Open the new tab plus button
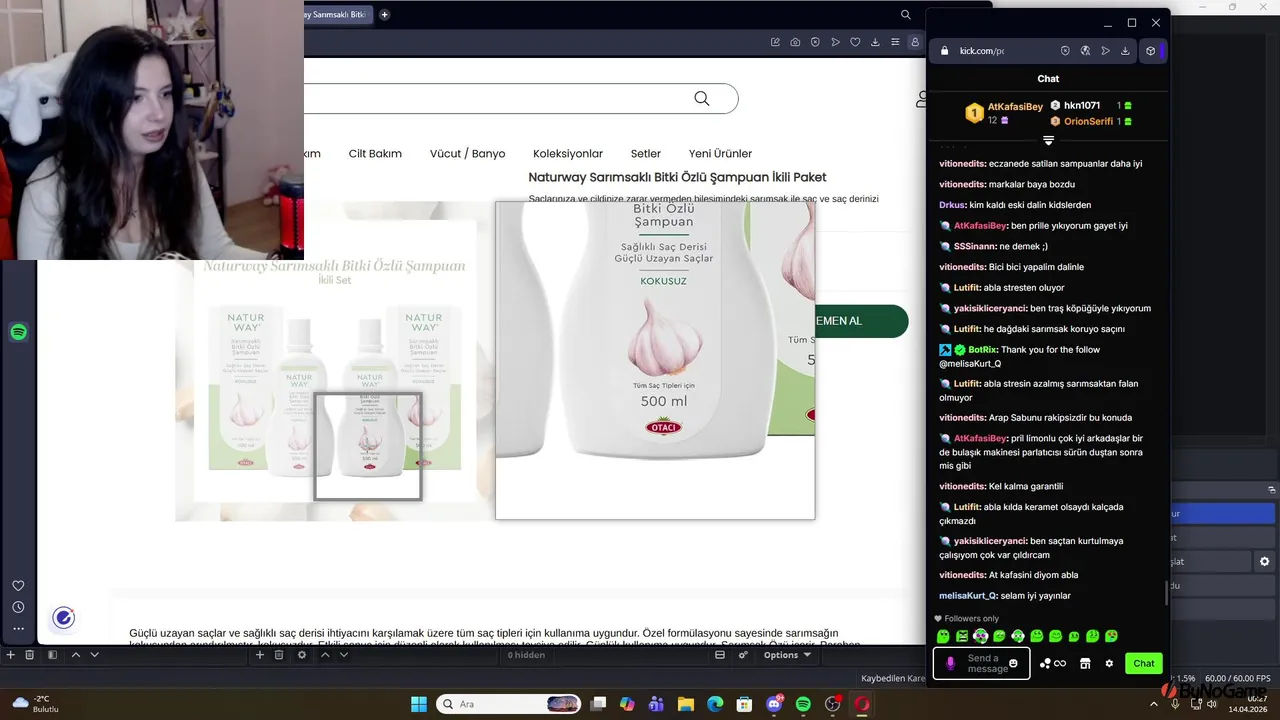The height and width of the screenshot is (720, 1280). [384, 15]
